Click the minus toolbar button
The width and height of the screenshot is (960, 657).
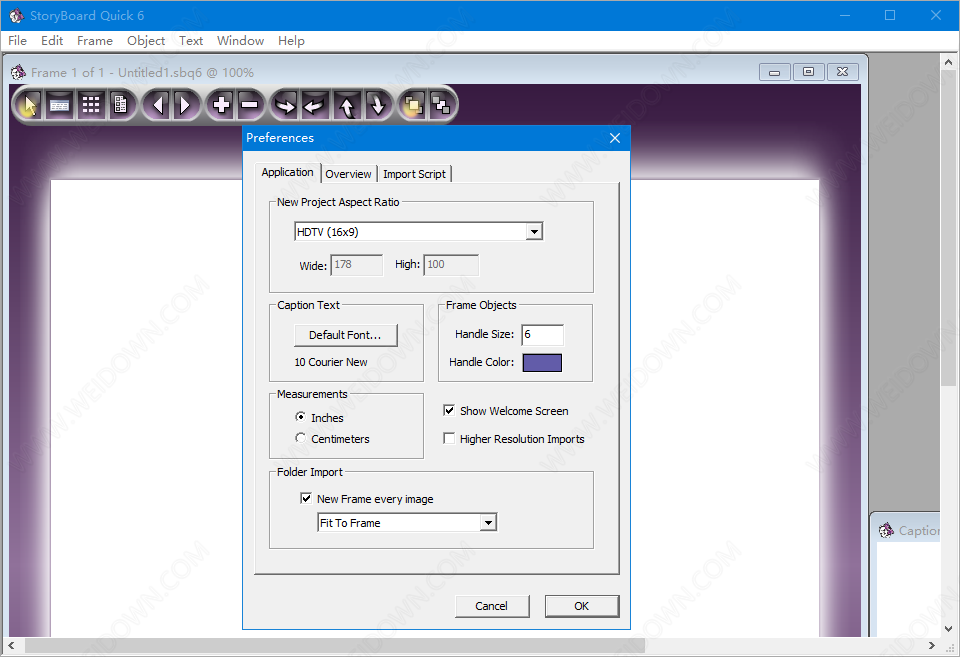pyautogui.click(x=249, y=104)
